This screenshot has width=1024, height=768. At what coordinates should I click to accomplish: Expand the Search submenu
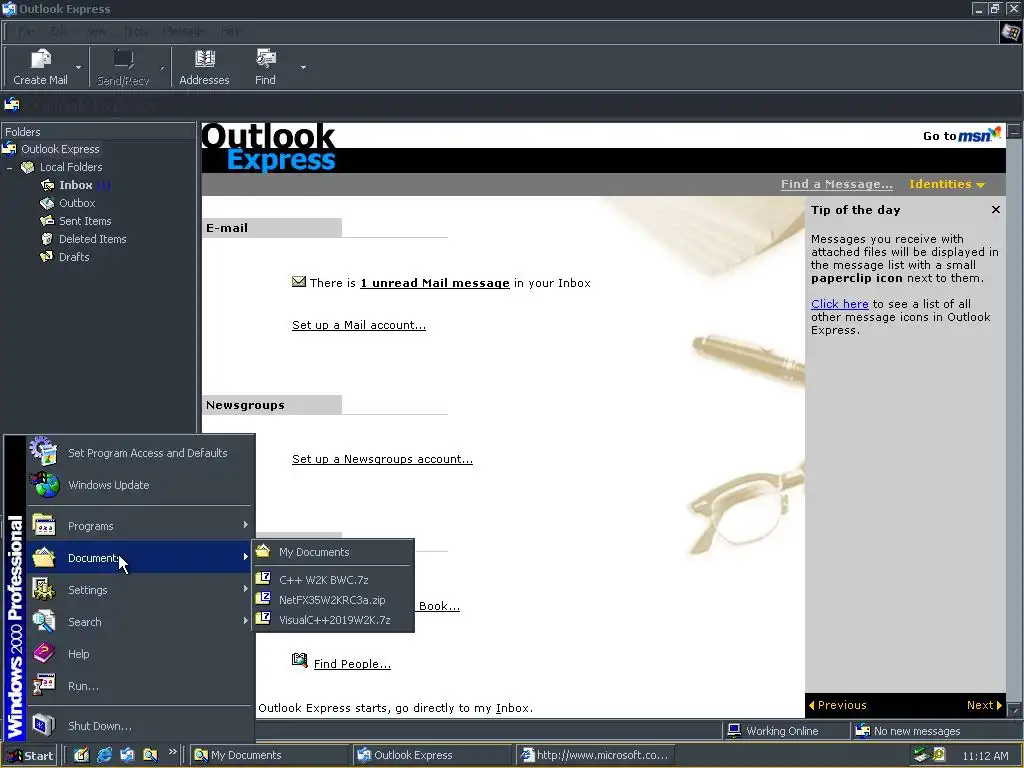click(140, 622)
